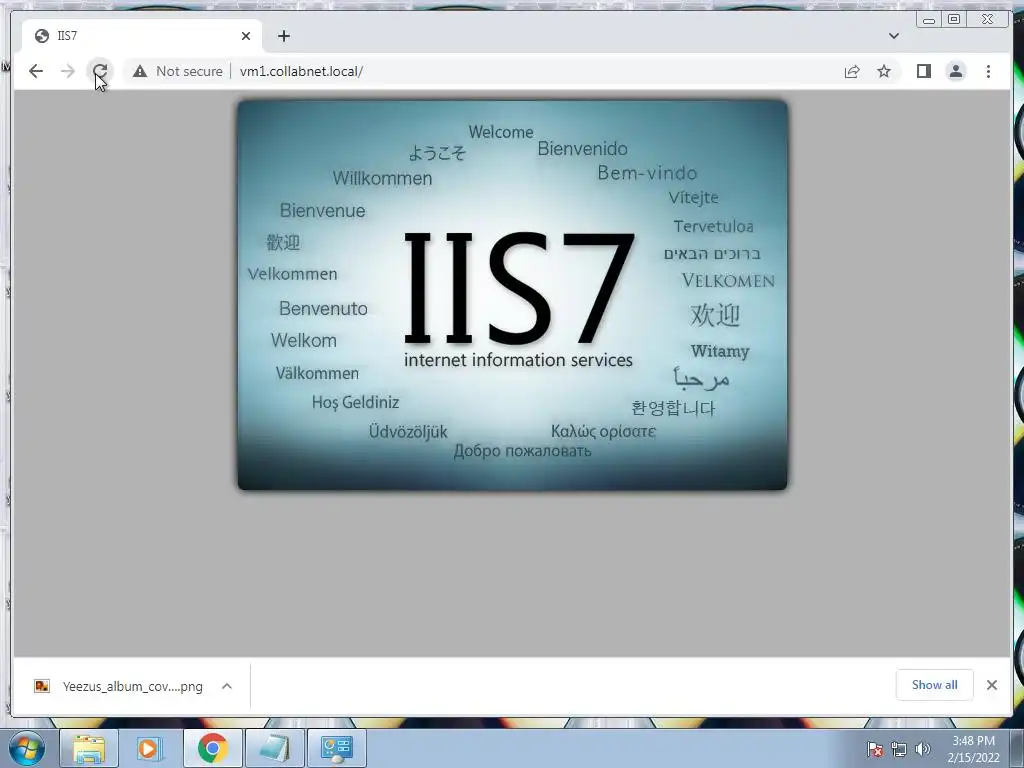1024x768 pixels.
Task: Show all downloads
Action: click(935, 684)
